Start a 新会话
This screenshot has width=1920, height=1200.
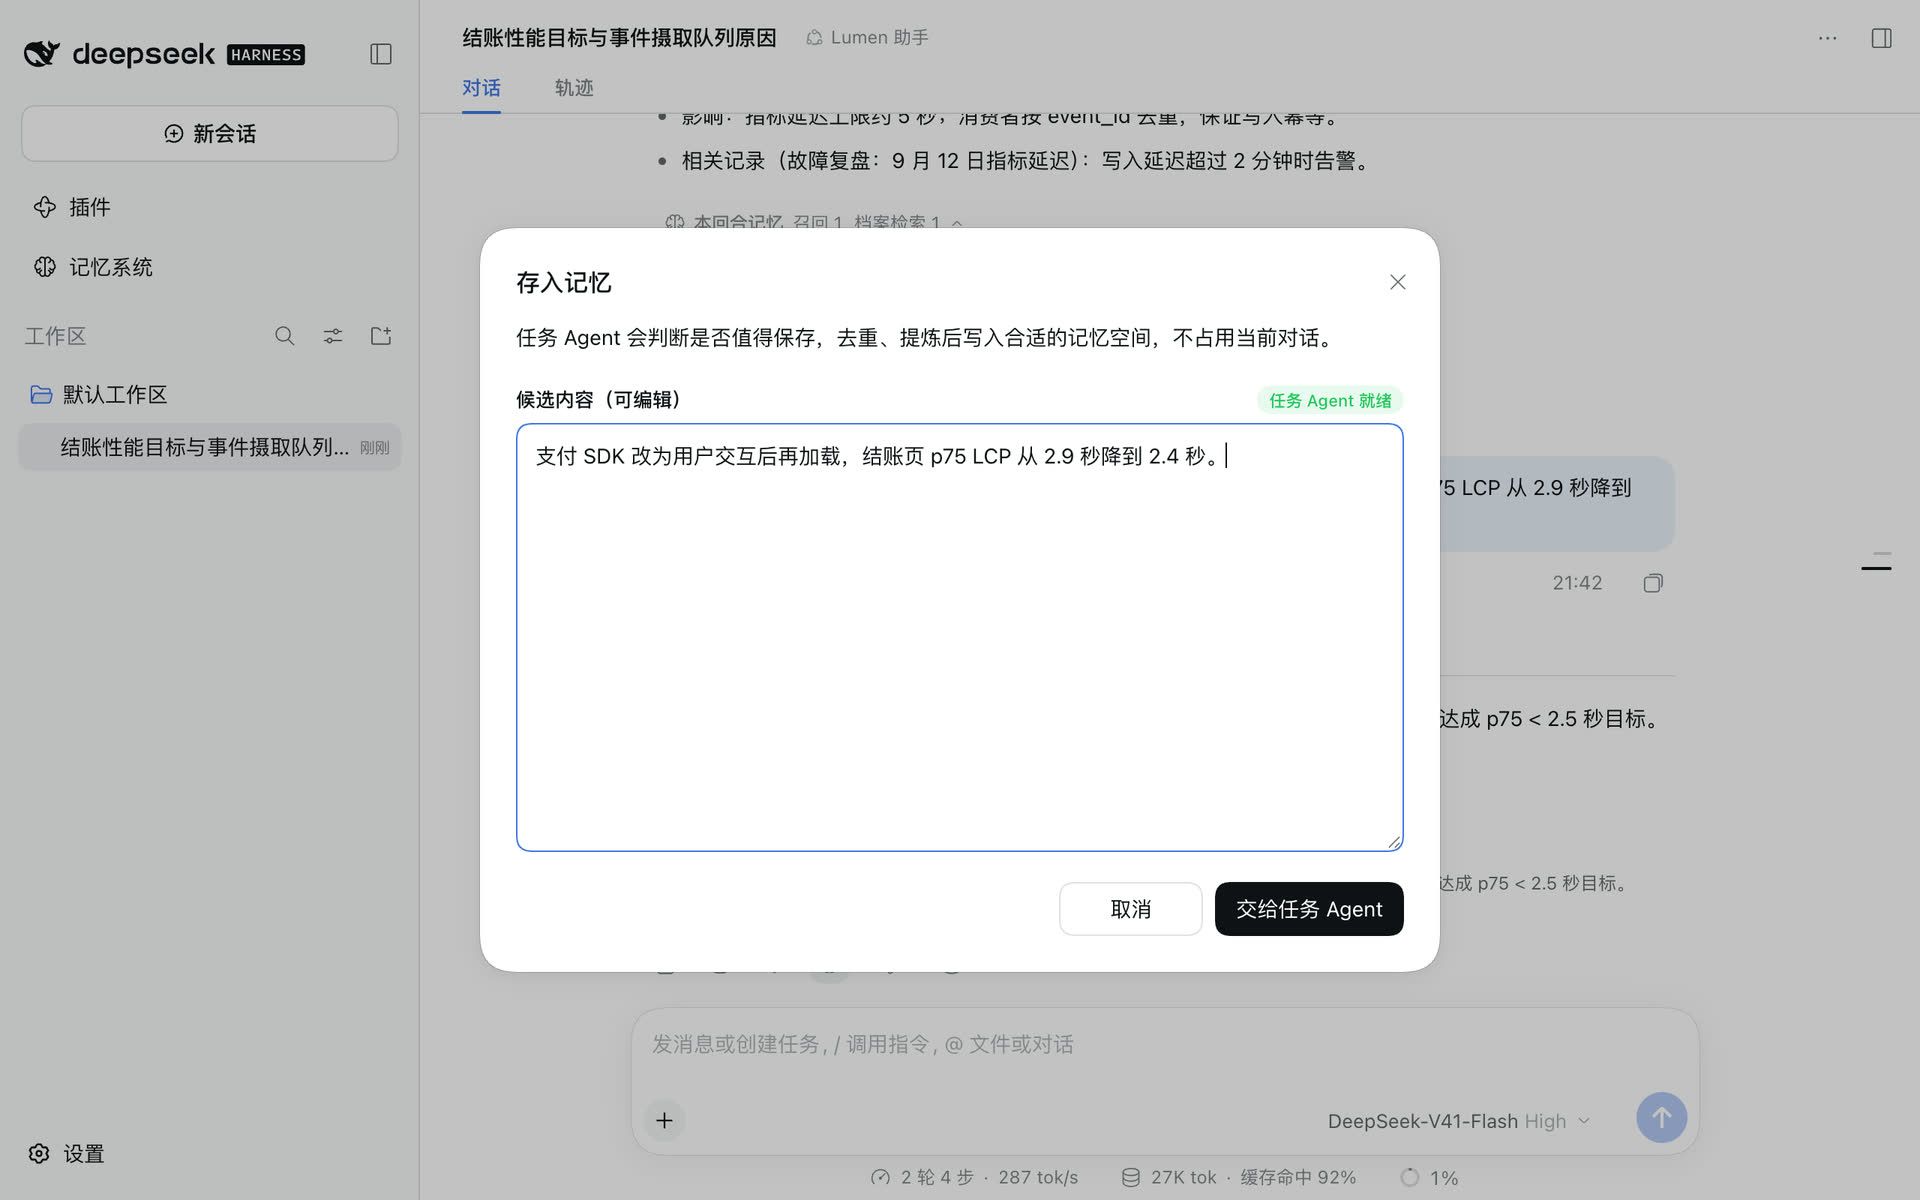(x=210, y=133)
